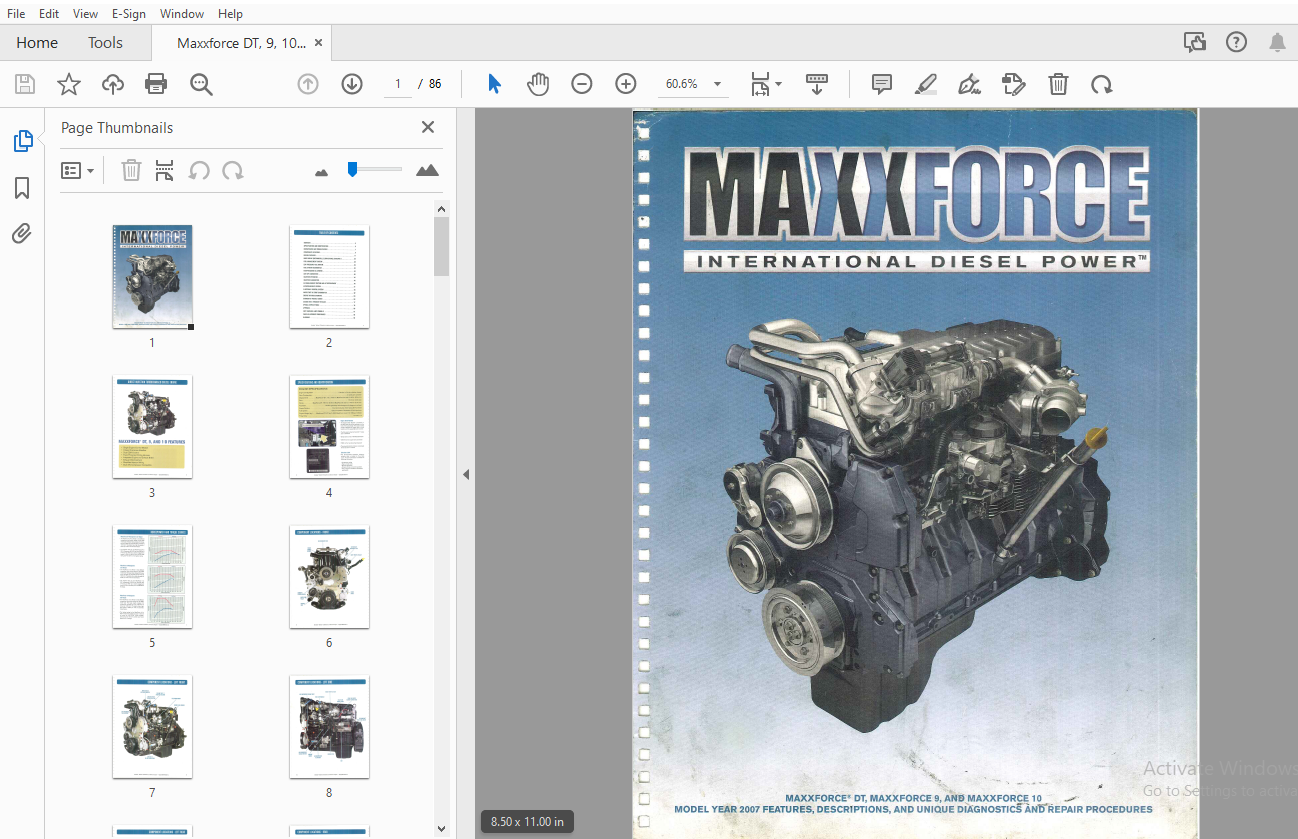
Task: Select the Highlight text tool
Action: coord(926,84)
